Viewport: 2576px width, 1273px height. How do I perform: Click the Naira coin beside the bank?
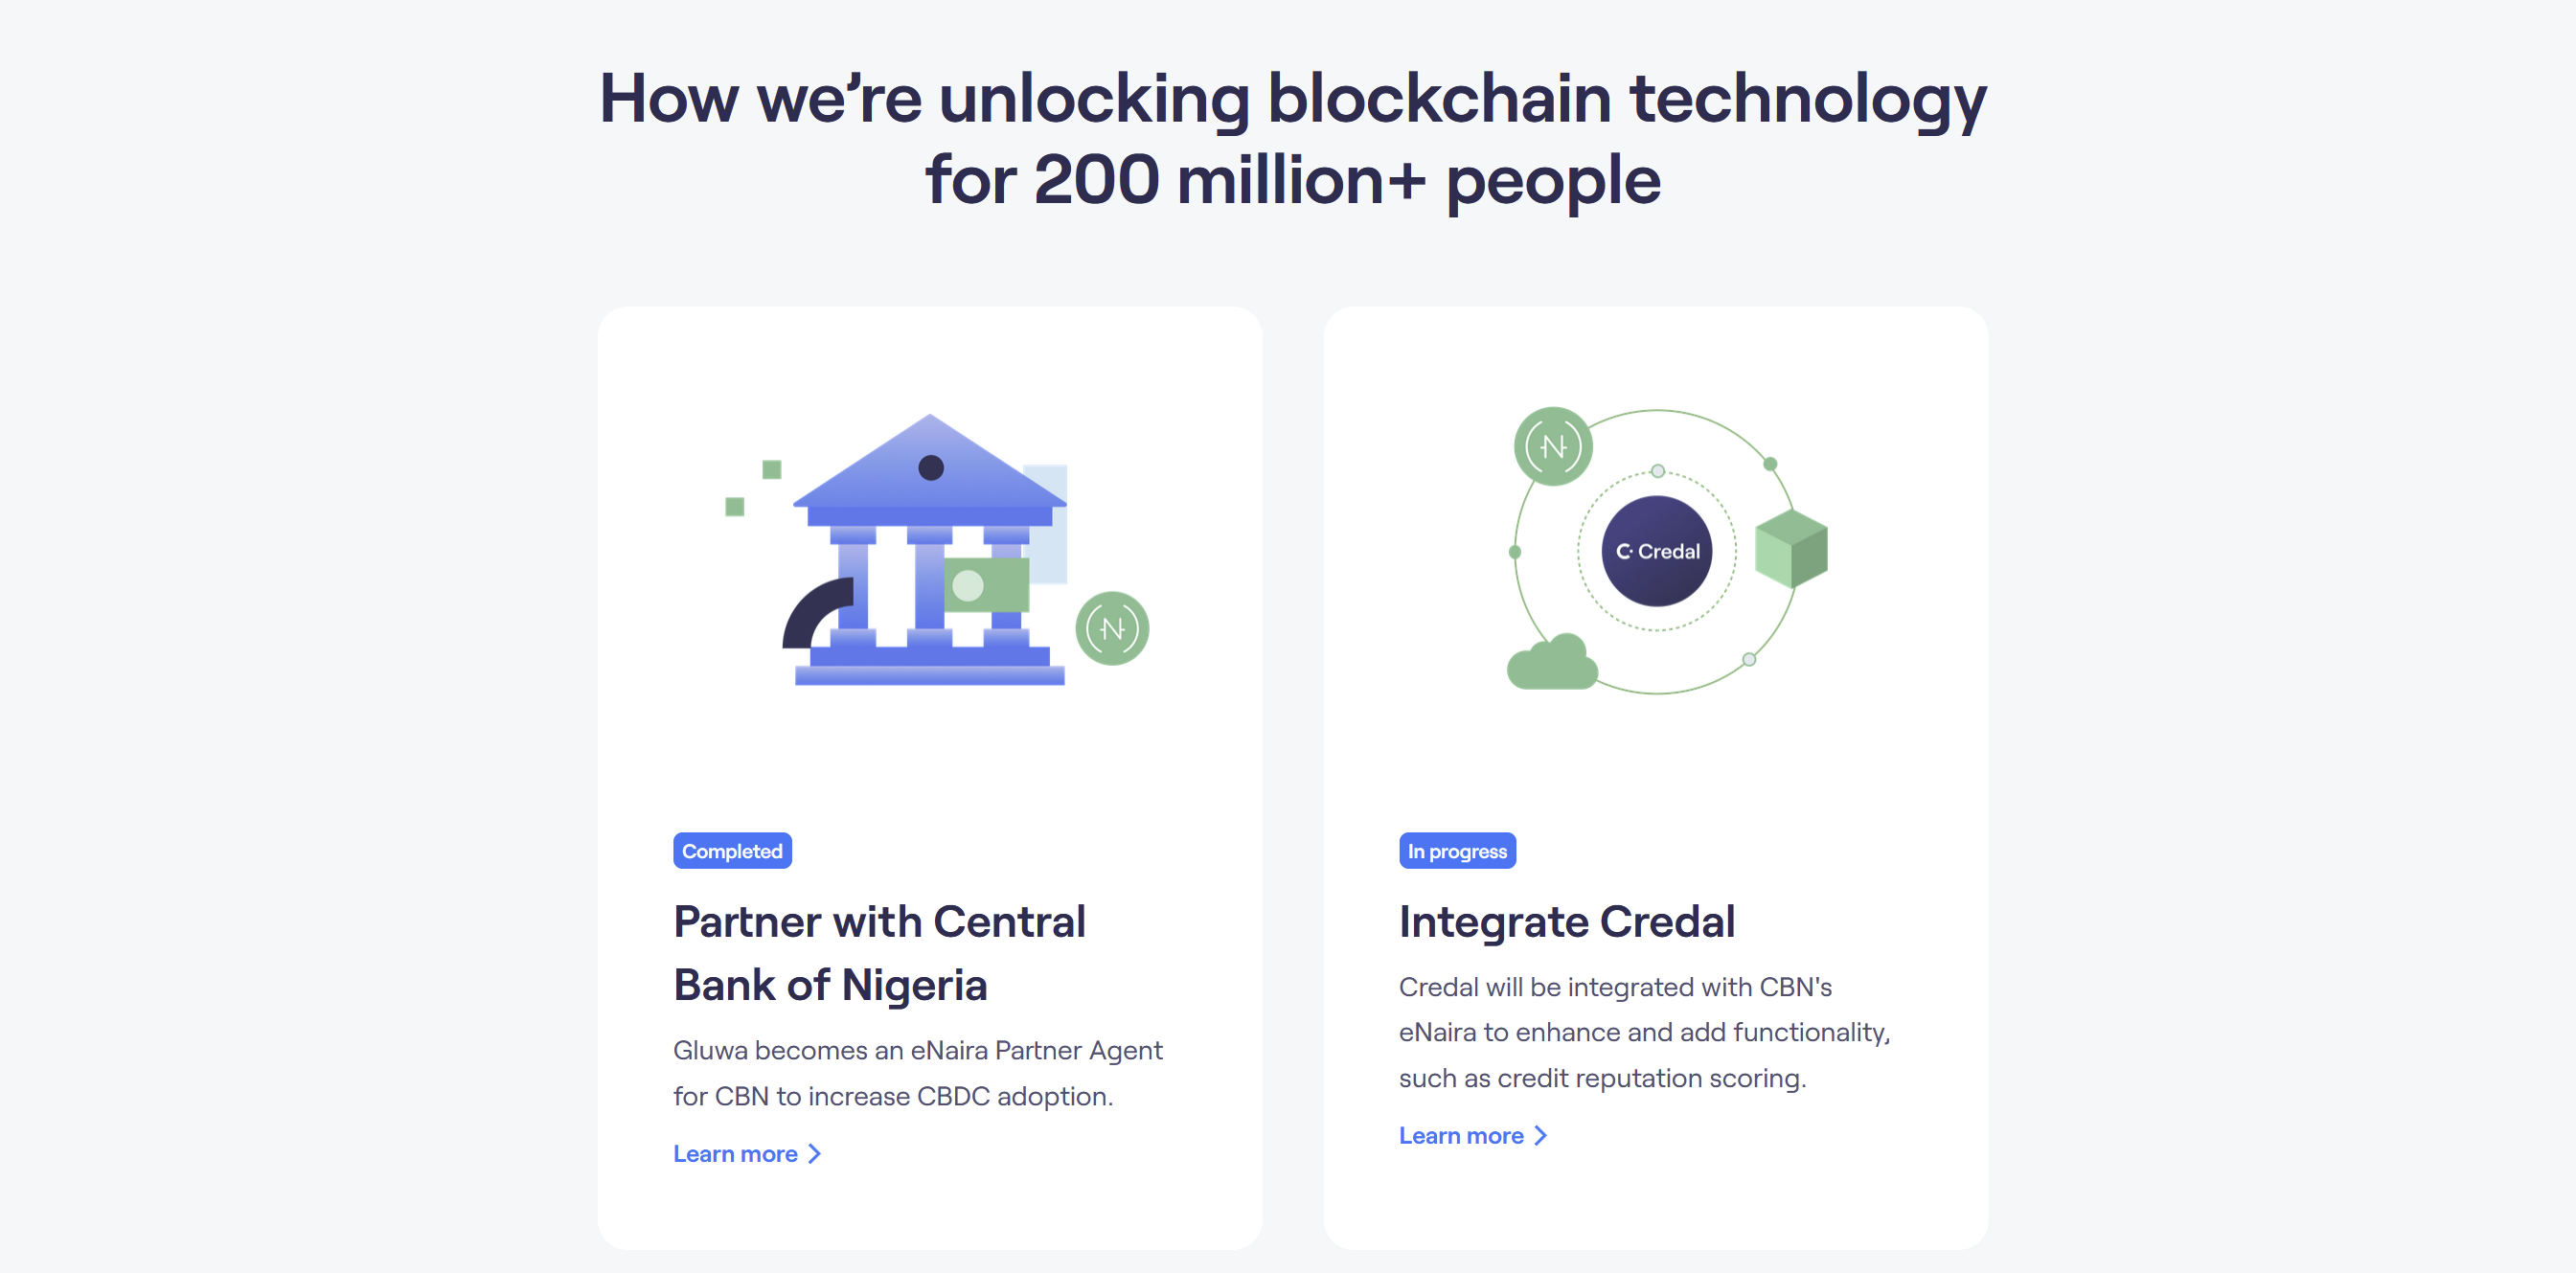1111,629
